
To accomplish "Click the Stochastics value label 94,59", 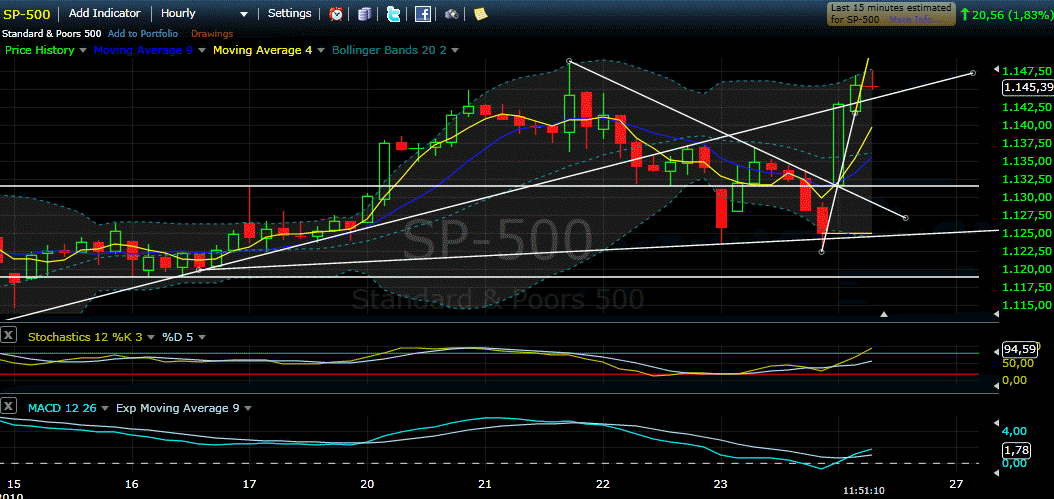I will [1020, 349].
